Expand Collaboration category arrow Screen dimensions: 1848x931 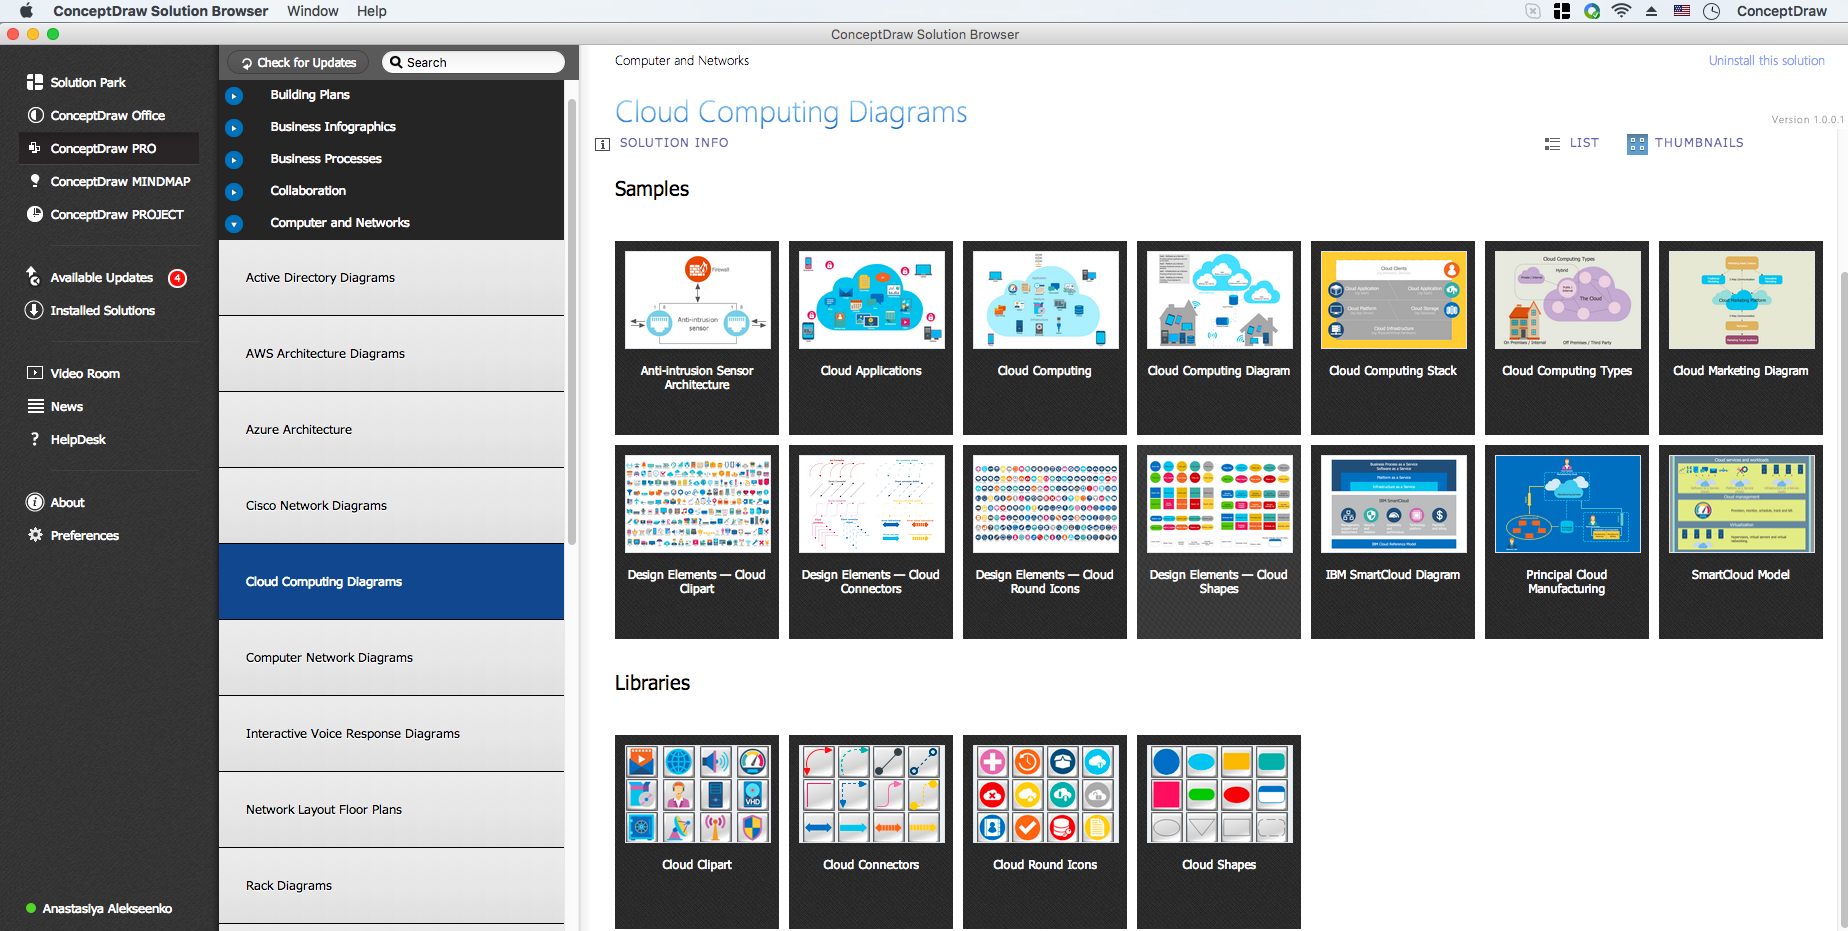234,192
